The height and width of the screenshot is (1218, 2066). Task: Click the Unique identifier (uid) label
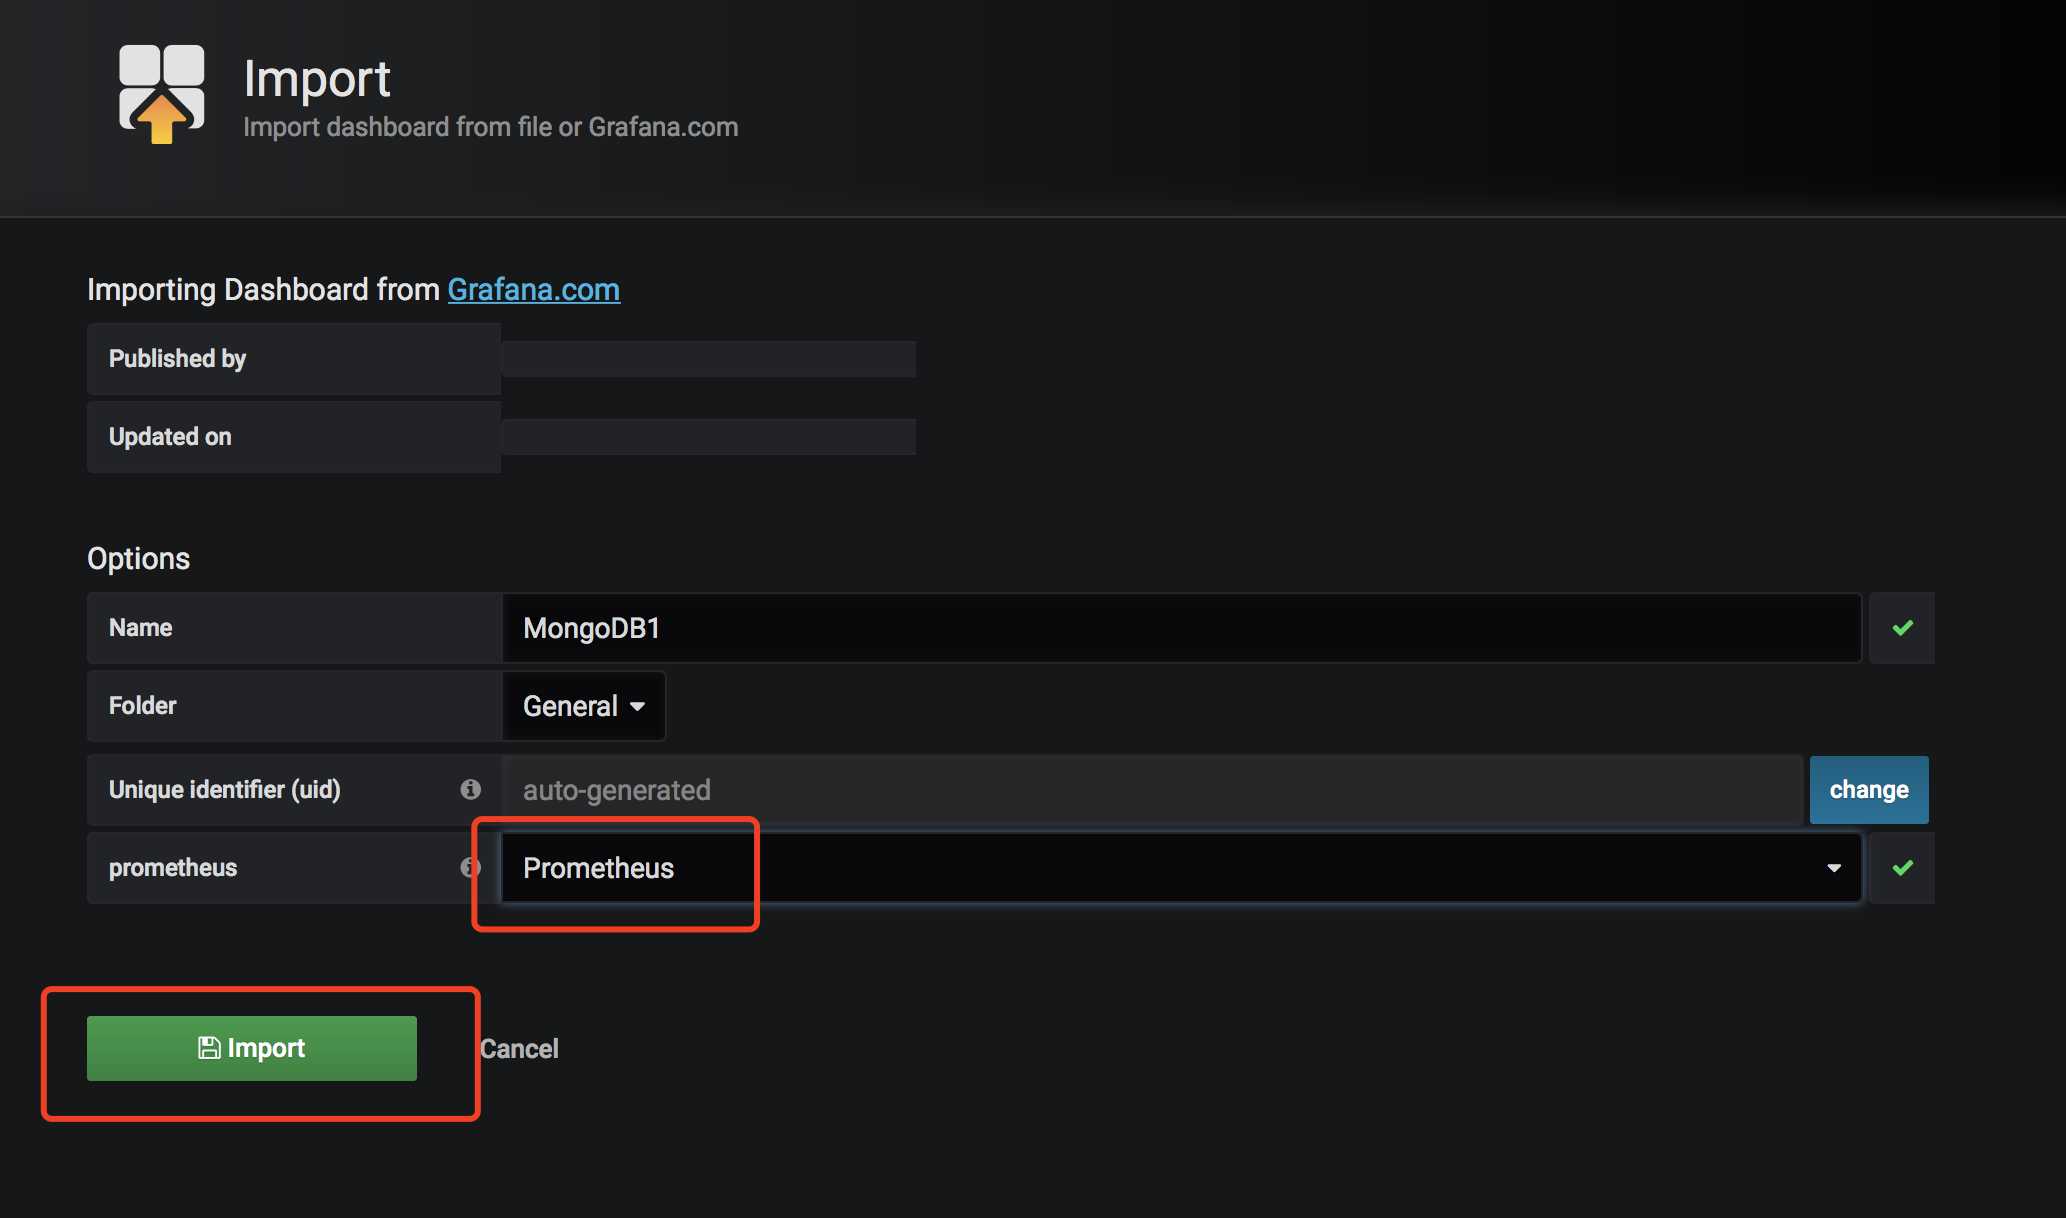point(224,789)
